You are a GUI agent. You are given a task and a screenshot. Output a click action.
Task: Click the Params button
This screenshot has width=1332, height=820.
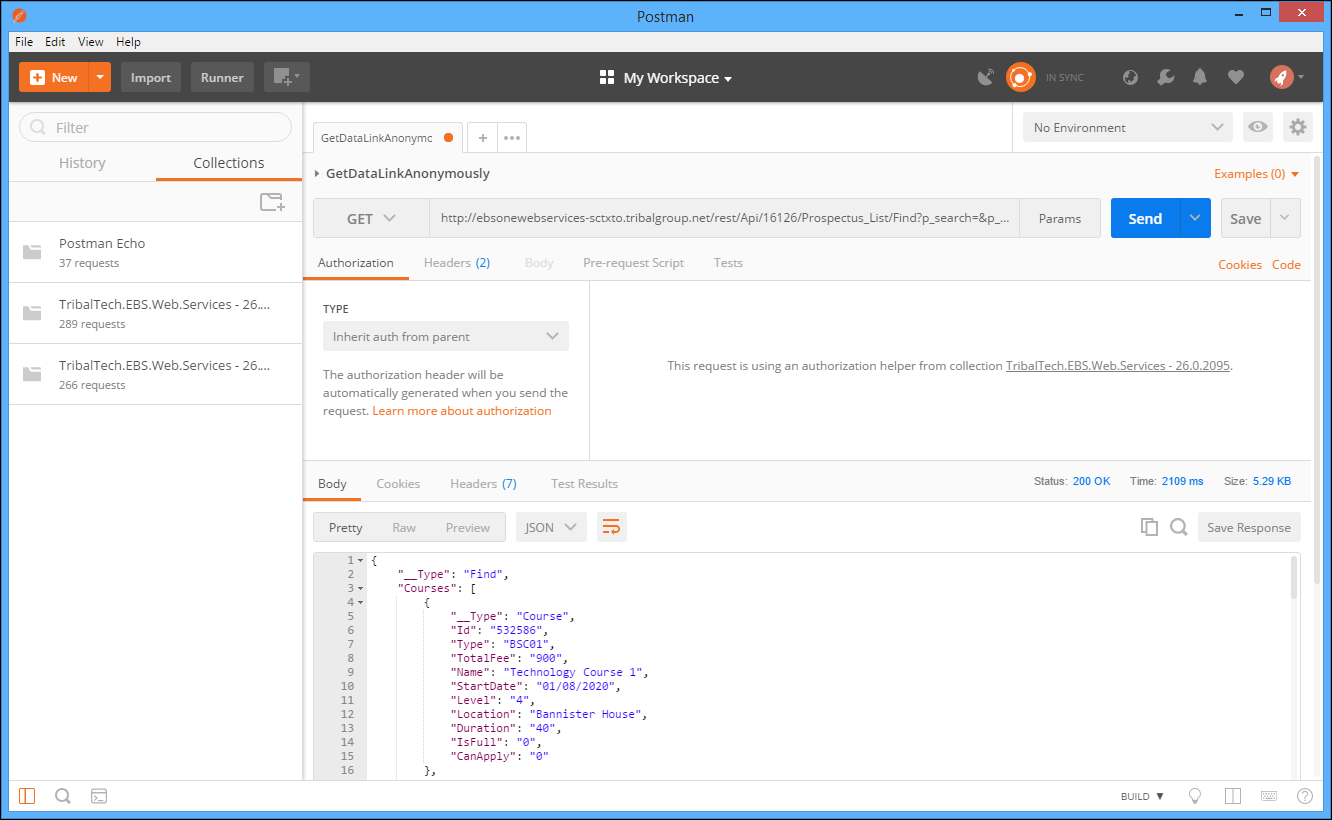pos(1060,218)
